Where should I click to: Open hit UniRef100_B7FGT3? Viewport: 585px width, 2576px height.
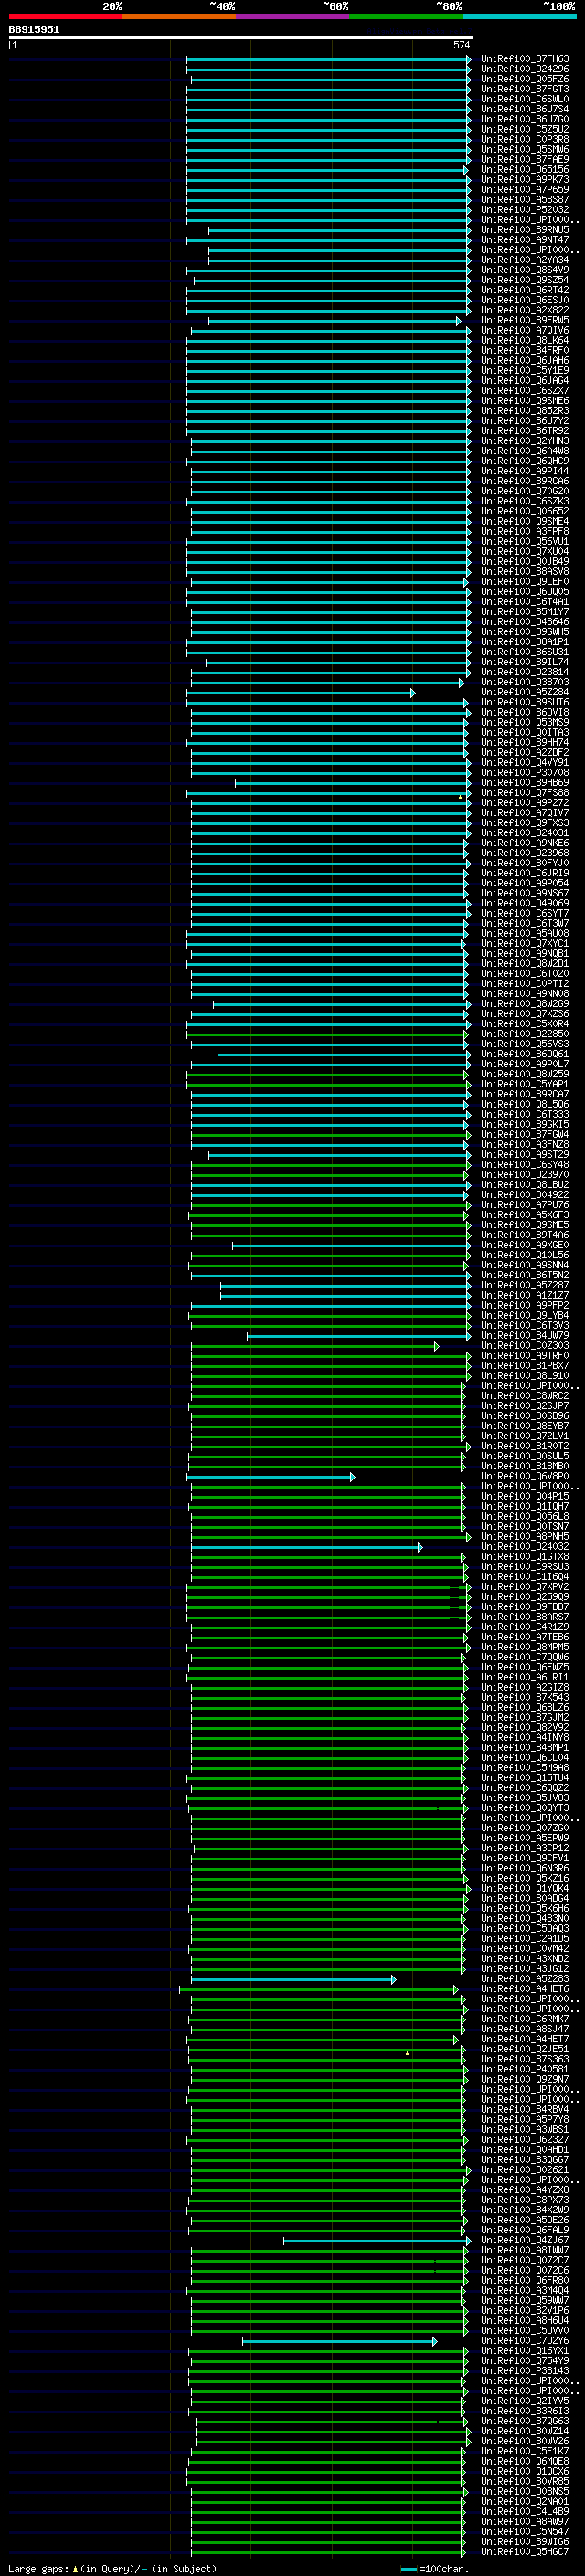click(x=525, y=89)
